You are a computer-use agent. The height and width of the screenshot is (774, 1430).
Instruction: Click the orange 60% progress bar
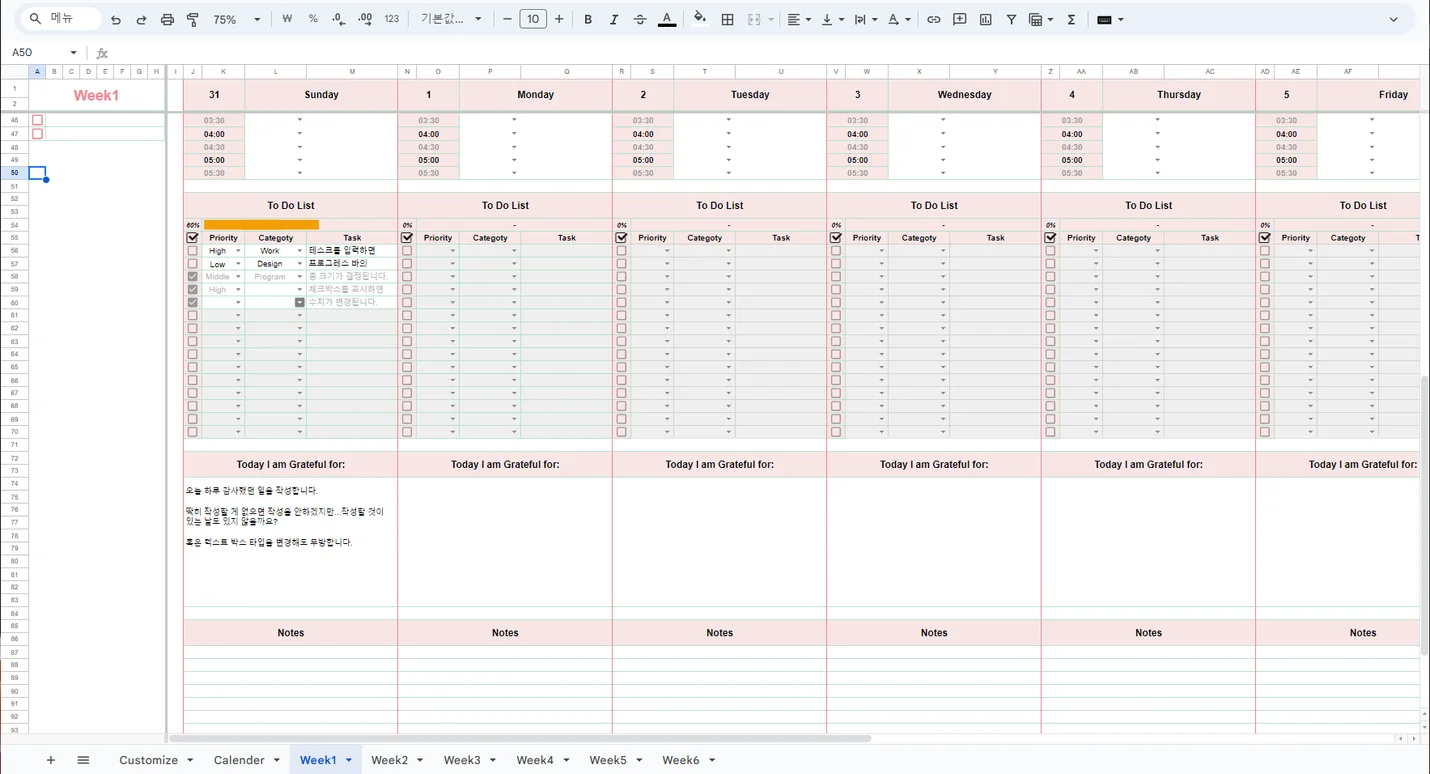(261, 225)
